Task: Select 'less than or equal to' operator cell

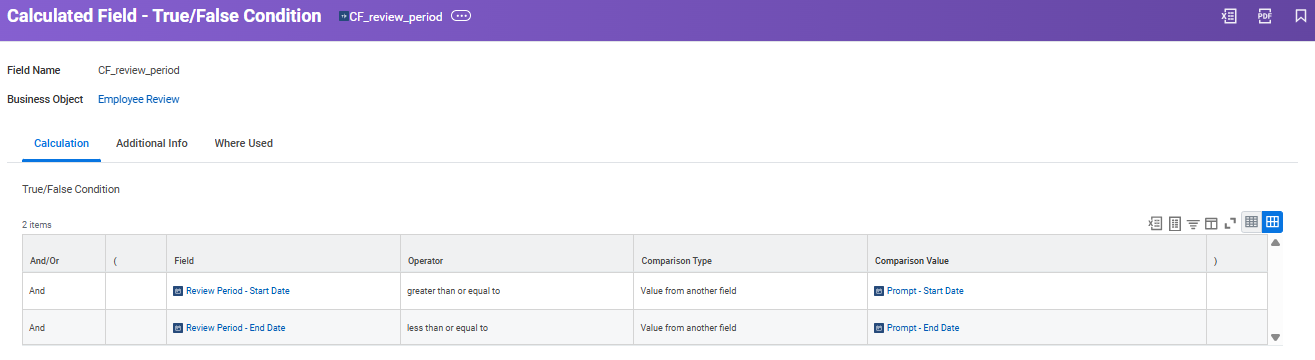Action: [517, 328]
